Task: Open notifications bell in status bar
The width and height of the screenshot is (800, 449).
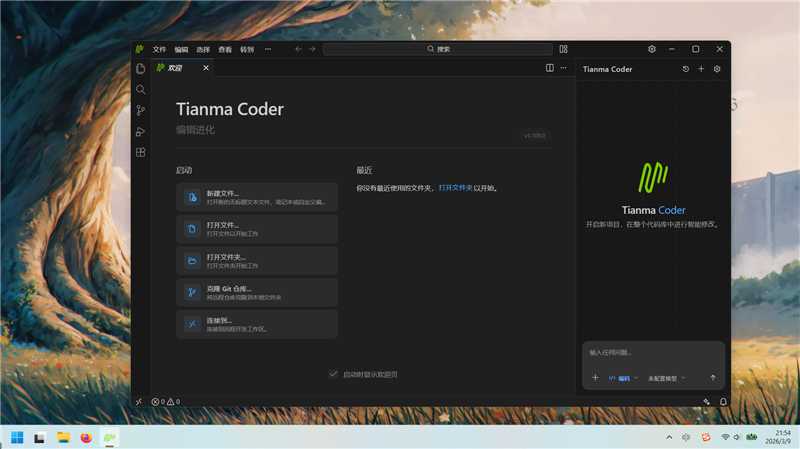Action: point(723,402)
